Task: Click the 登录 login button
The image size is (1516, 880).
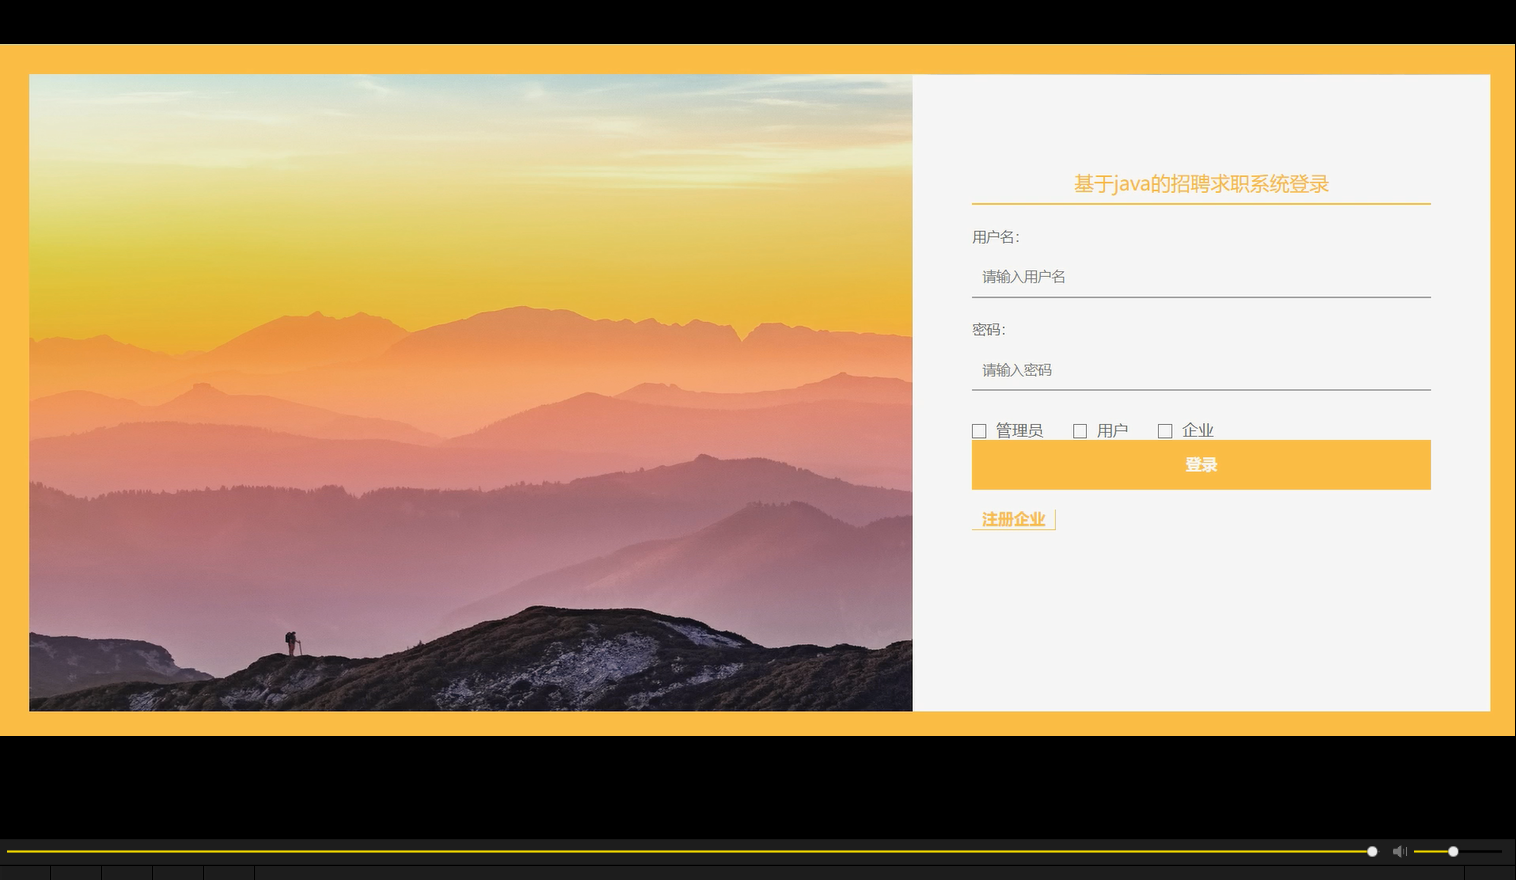Action: point(1200,464)
